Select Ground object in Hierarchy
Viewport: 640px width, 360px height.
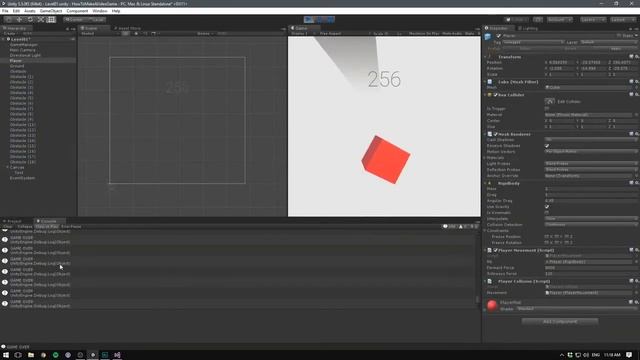(17, 66)
